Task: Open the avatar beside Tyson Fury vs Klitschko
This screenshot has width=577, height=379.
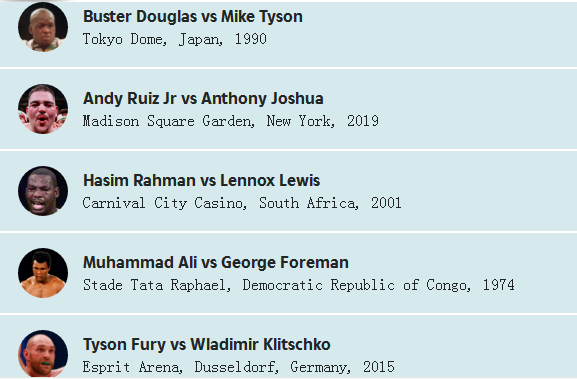Action: tap(43, 354)
